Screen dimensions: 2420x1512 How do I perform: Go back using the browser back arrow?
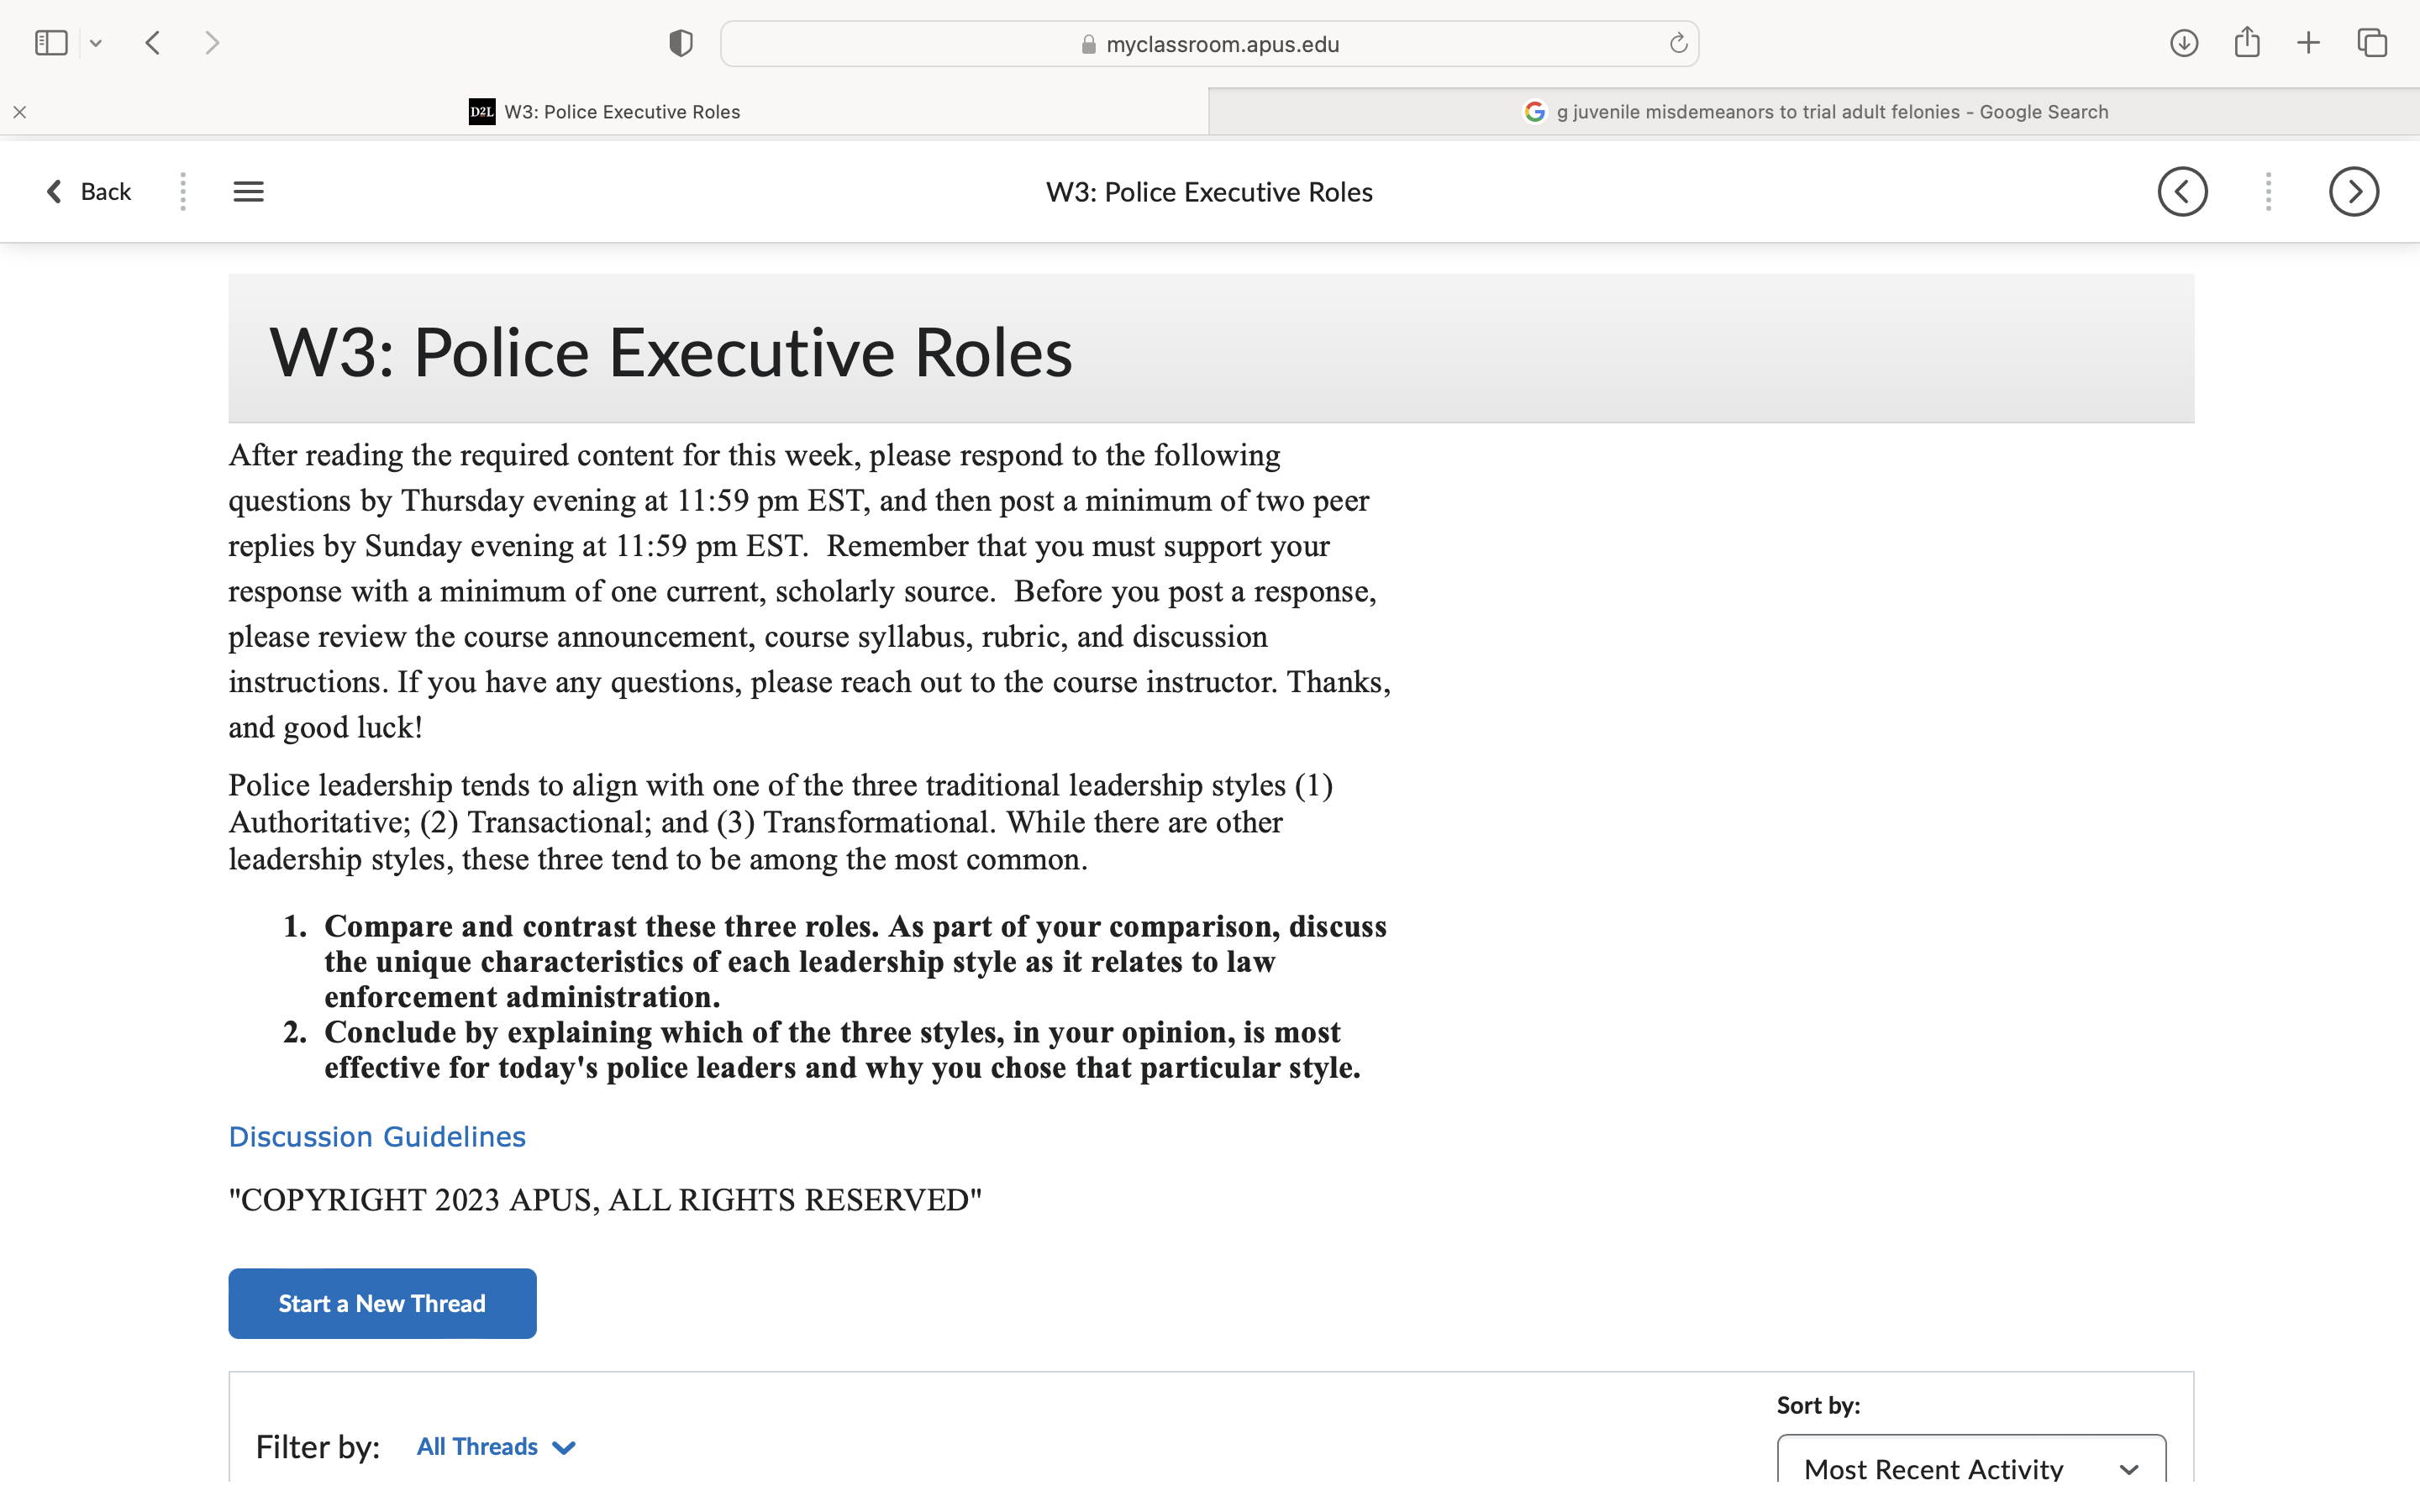153,43
